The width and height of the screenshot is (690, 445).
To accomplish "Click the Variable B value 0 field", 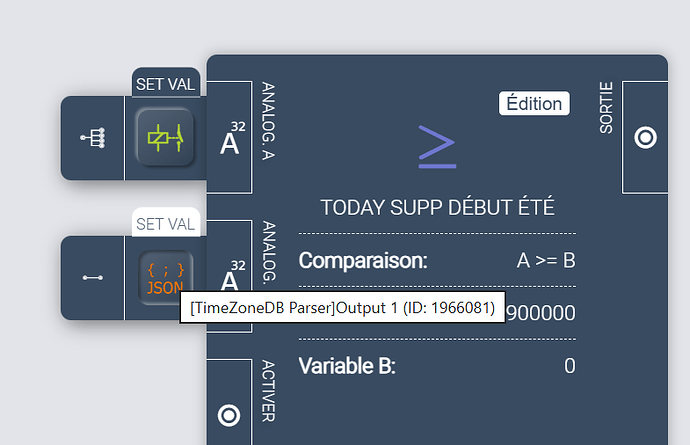I will (569, 366).
